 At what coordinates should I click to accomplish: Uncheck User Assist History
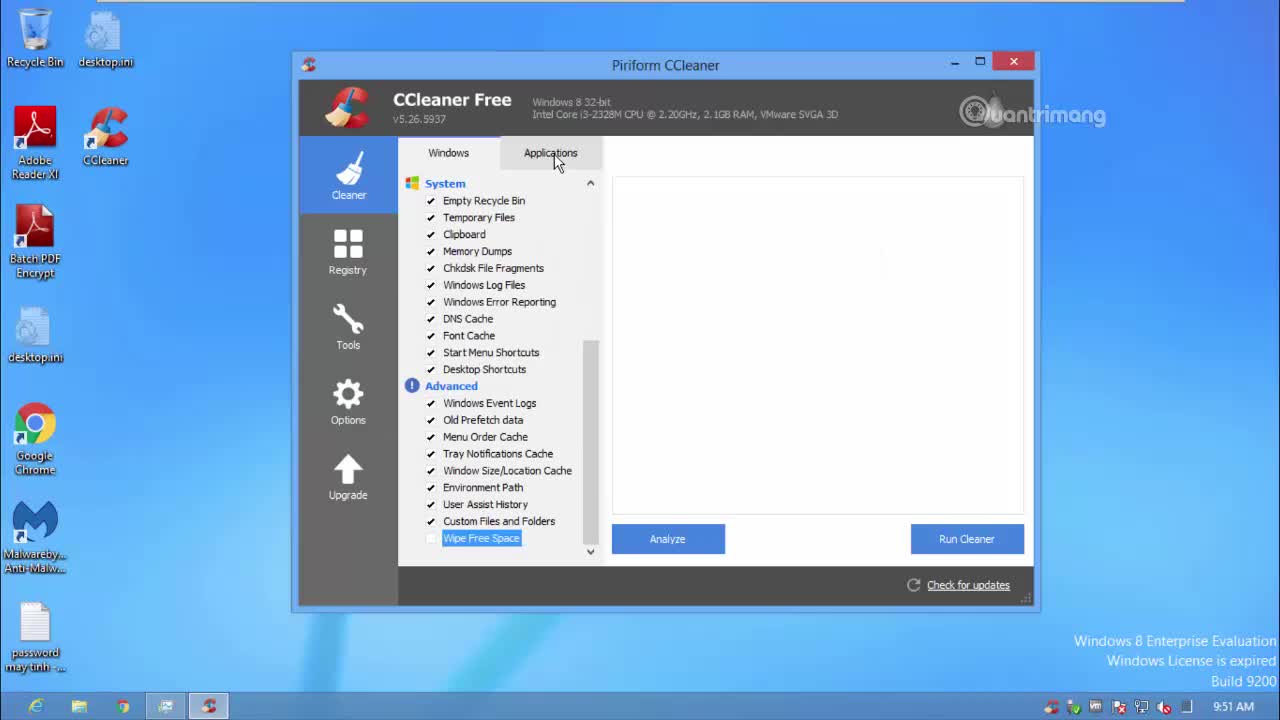[431, 505]
